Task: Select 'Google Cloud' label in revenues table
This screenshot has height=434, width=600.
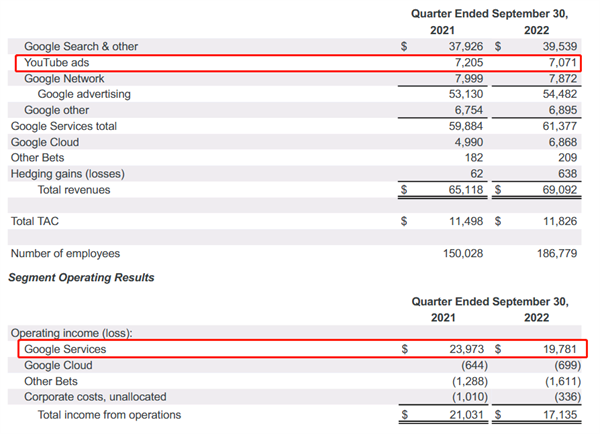Action: (45, 142)
